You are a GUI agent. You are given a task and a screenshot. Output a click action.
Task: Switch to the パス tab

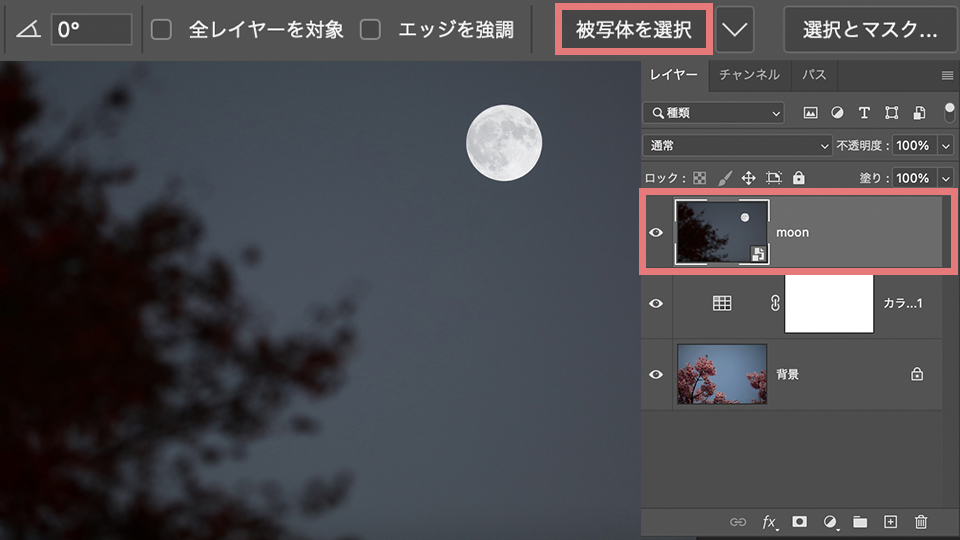click(x=814, y=75)
